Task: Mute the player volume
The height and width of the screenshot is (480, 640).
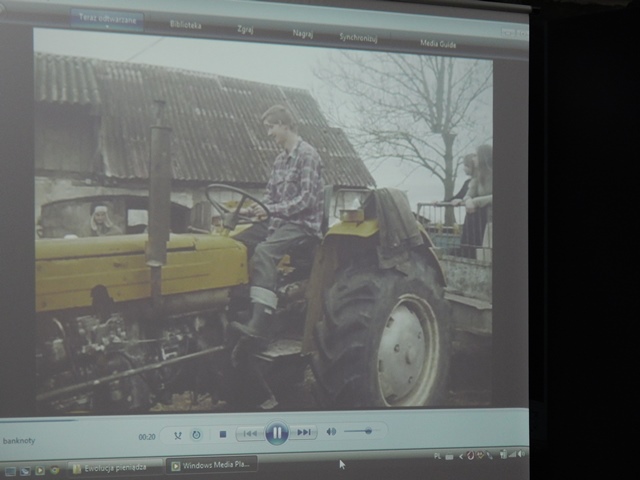Action: 331,431
